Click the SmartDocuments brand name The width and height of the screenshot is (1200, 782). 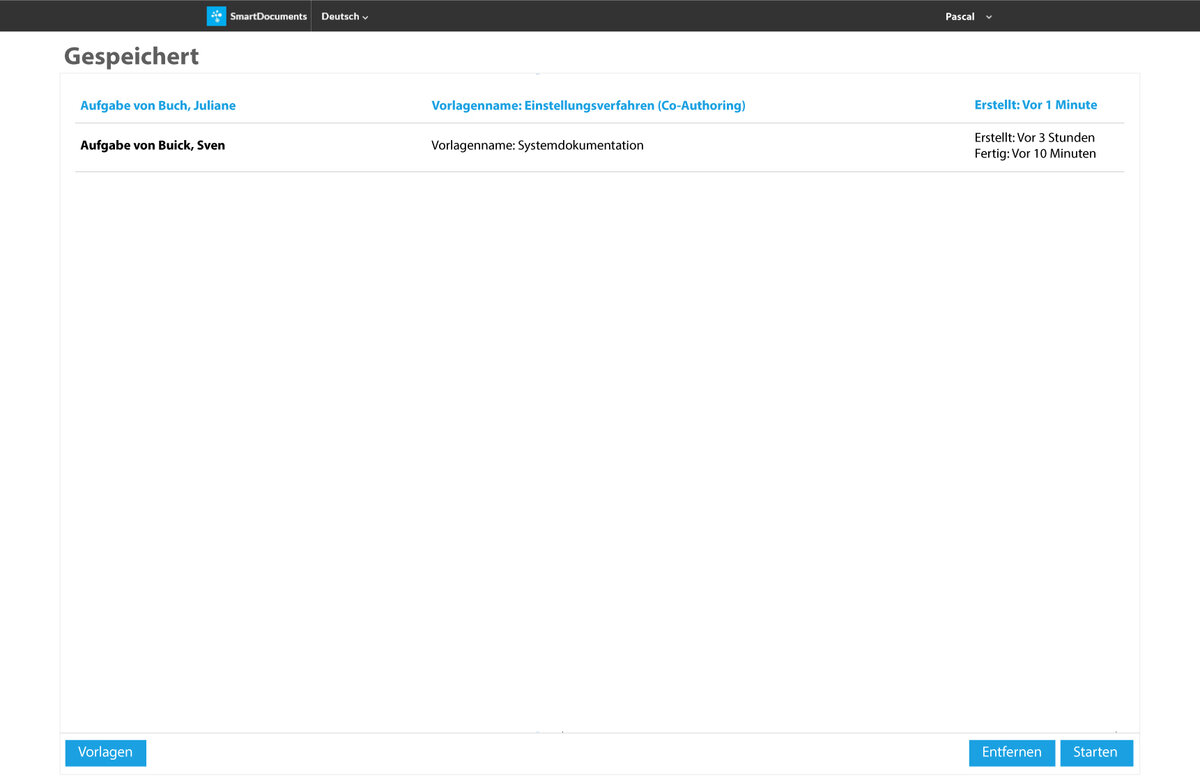[x=268, y=17]
